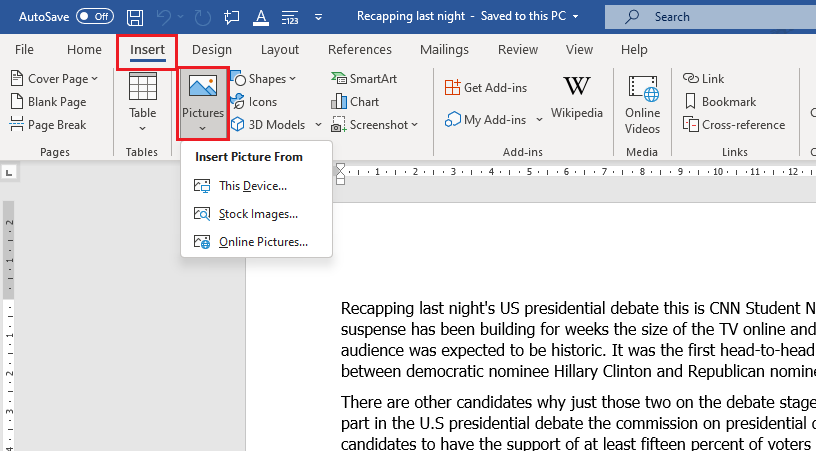
Task: Open the Layout tab
Action: coord(280,49)
